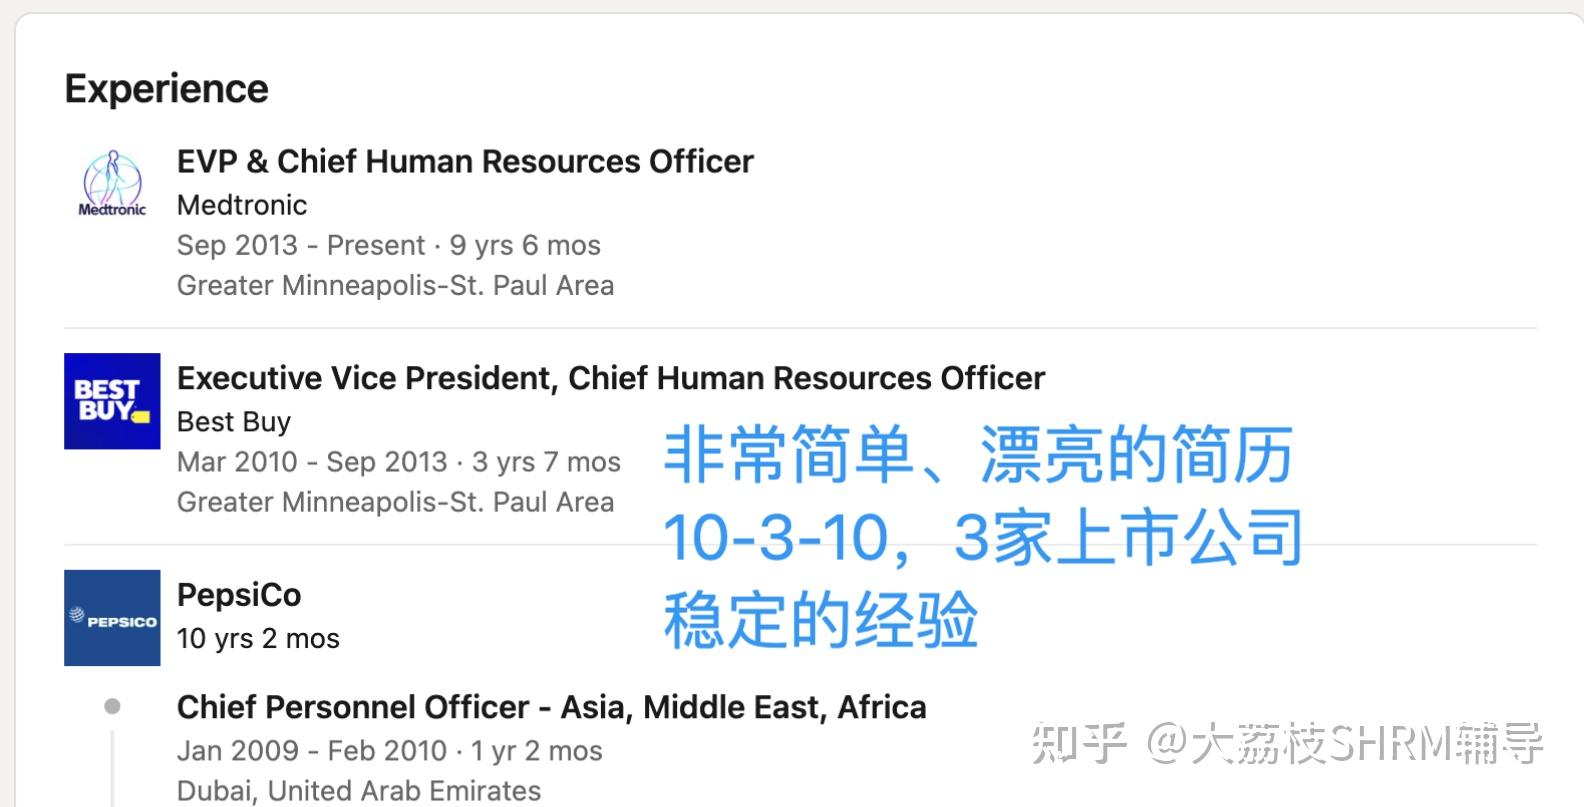Open the PepsiCo company name
The image size is (1584, 807).
coord(239,596)
